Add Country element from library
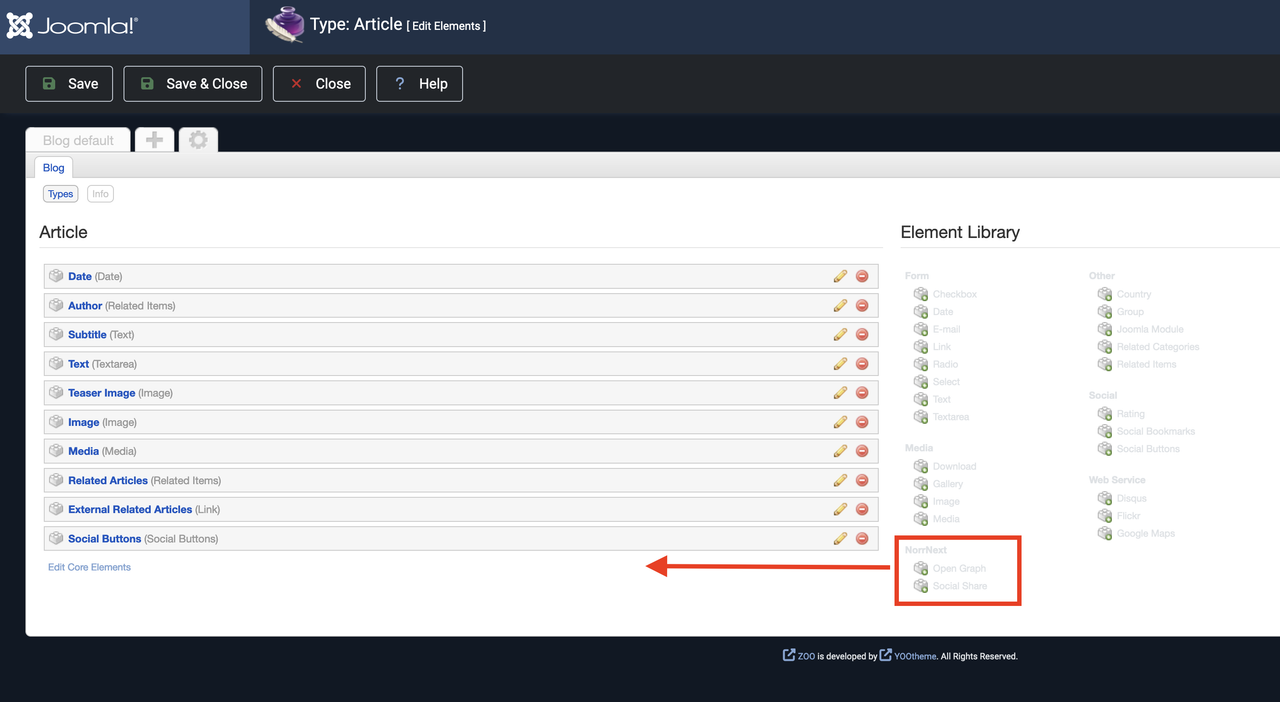 1125,294
